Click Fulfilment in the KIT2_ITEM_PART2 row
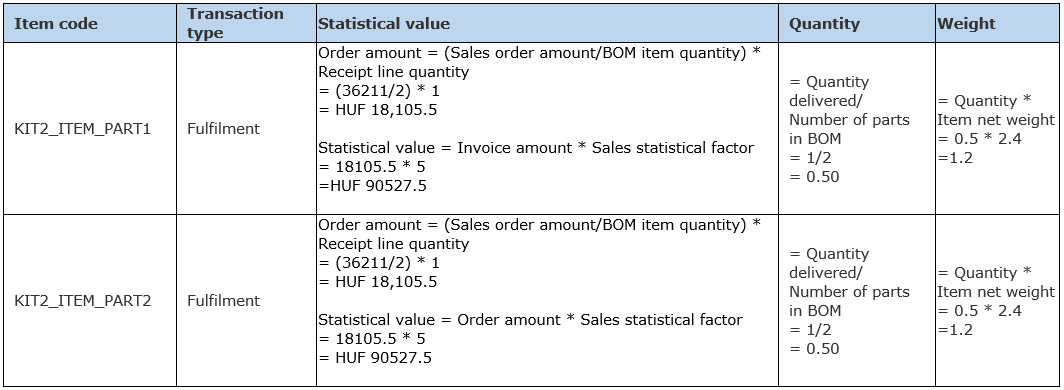 (x=223, y=300)
